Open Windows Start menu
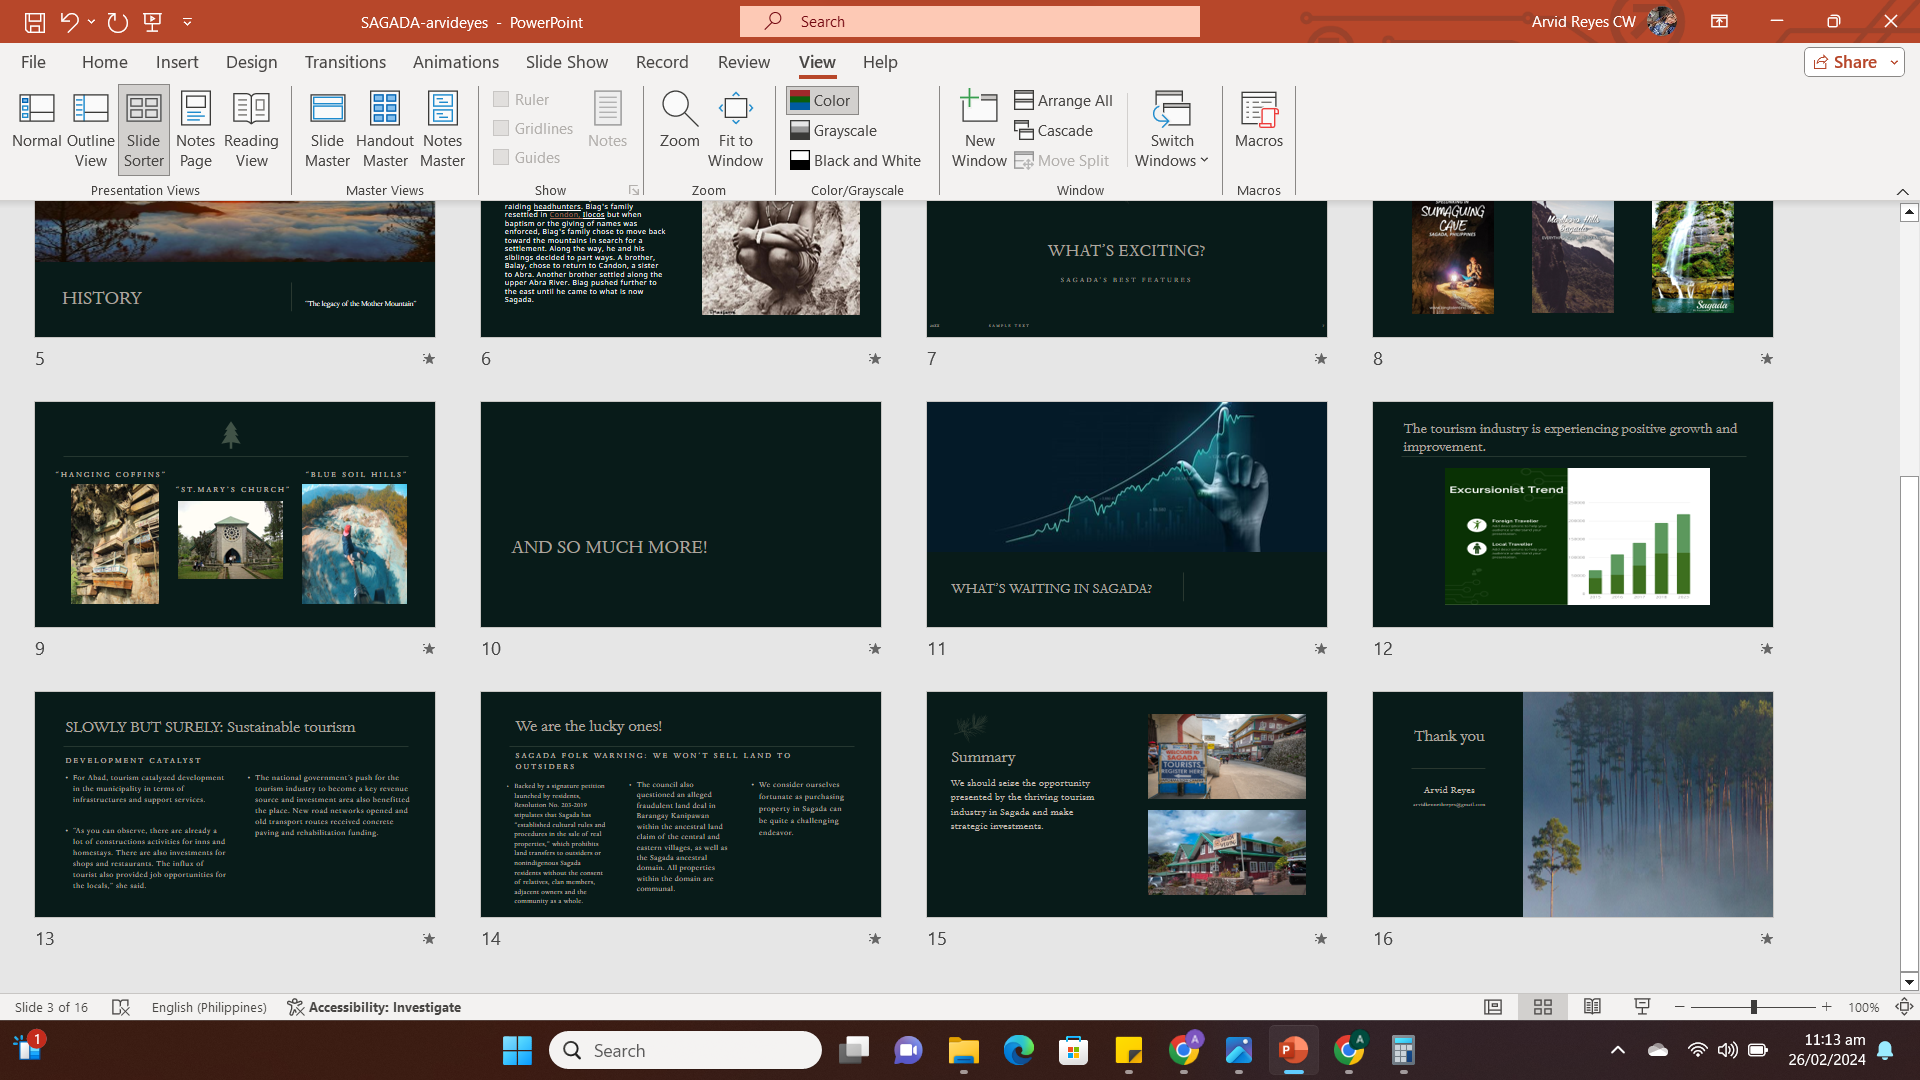The image size is (1920, 1080). tap(517, 1050)
